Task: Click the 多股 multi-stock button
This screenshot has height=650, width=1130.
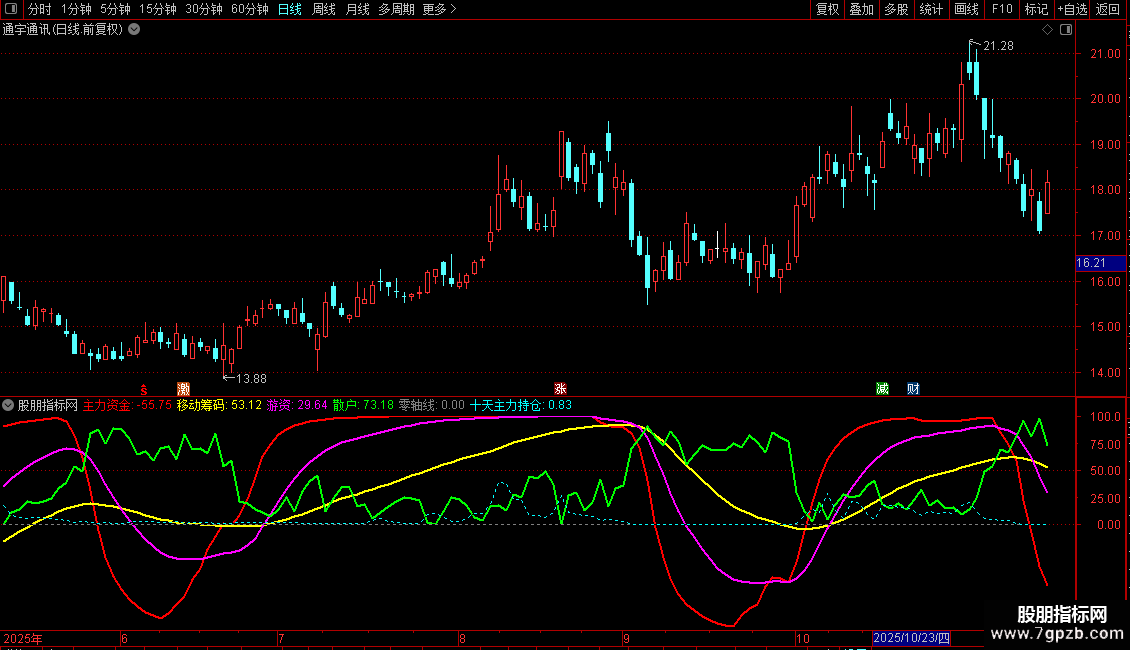Action: point(897,9)
